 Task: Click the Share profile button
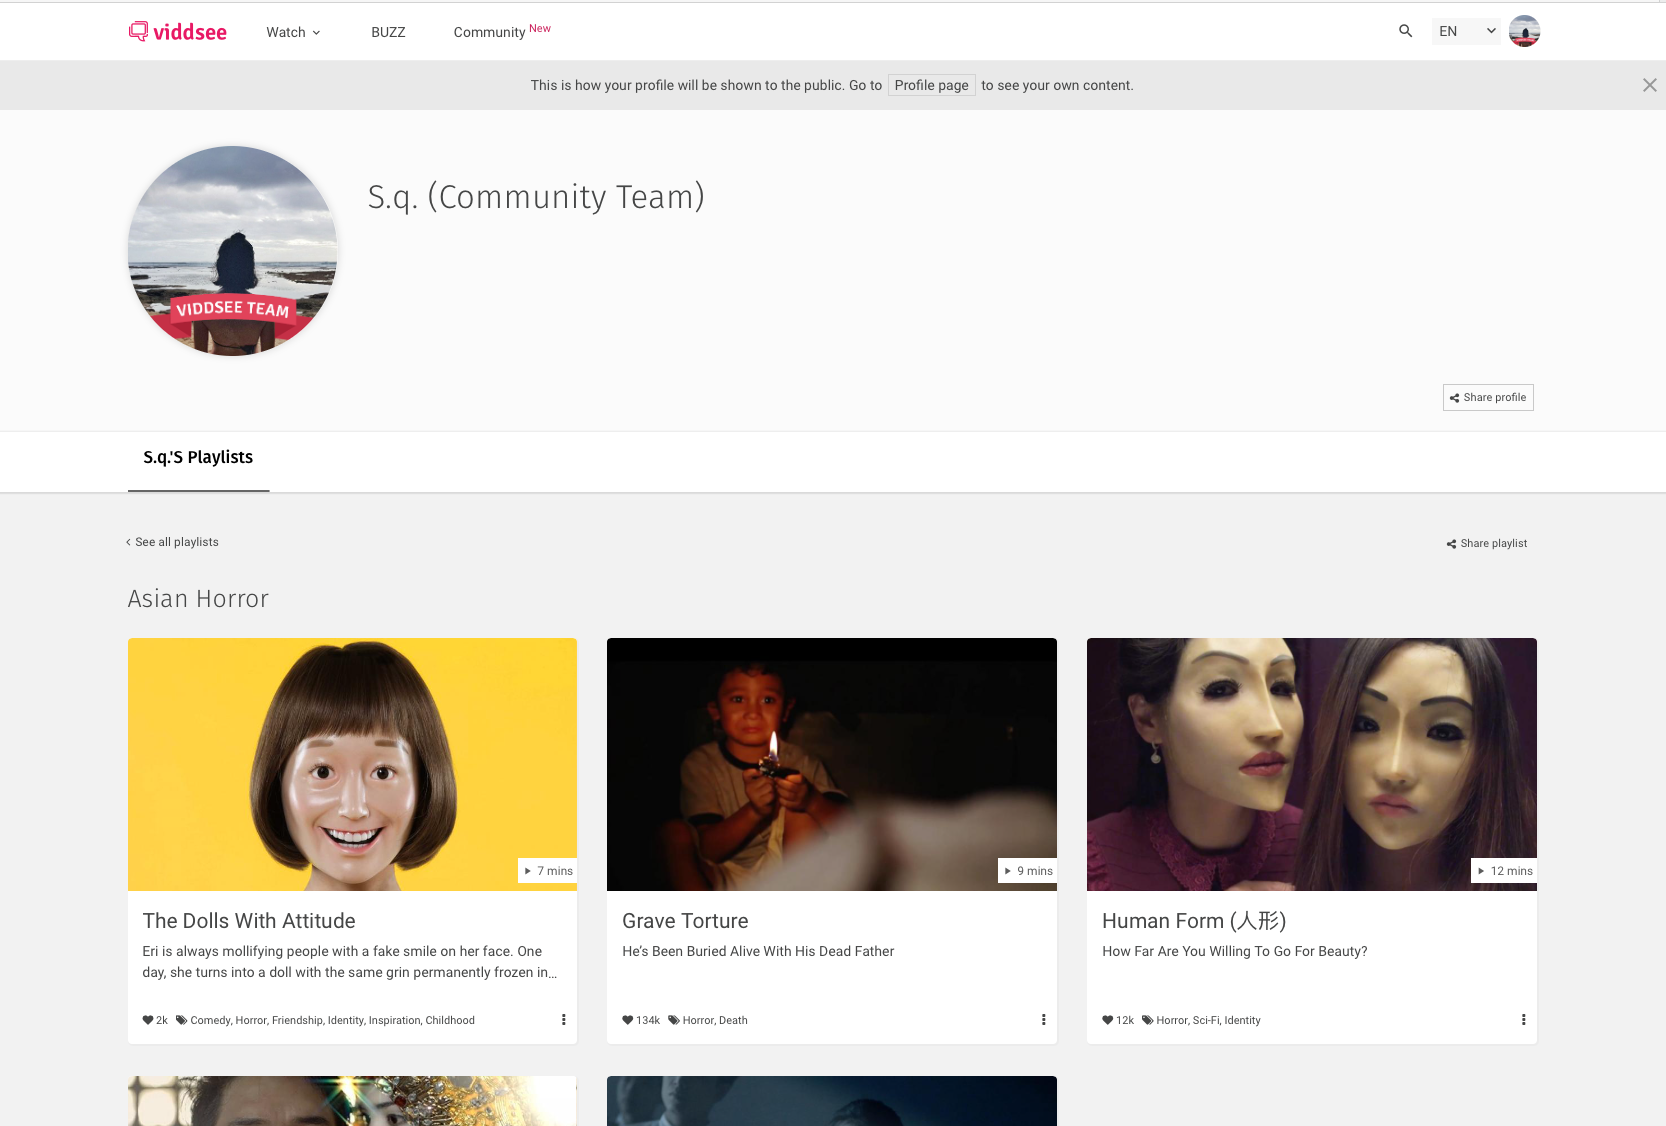[1488, 398]
